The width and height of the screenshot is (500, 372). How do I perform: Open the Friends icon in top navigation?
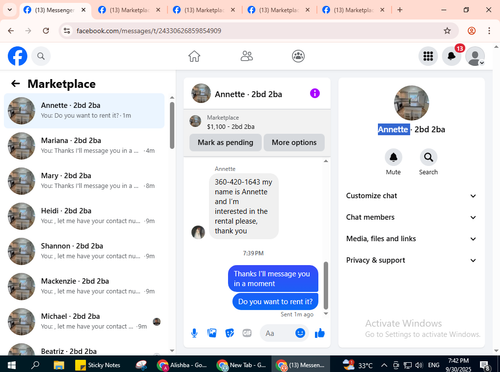(x=247, y=56)
